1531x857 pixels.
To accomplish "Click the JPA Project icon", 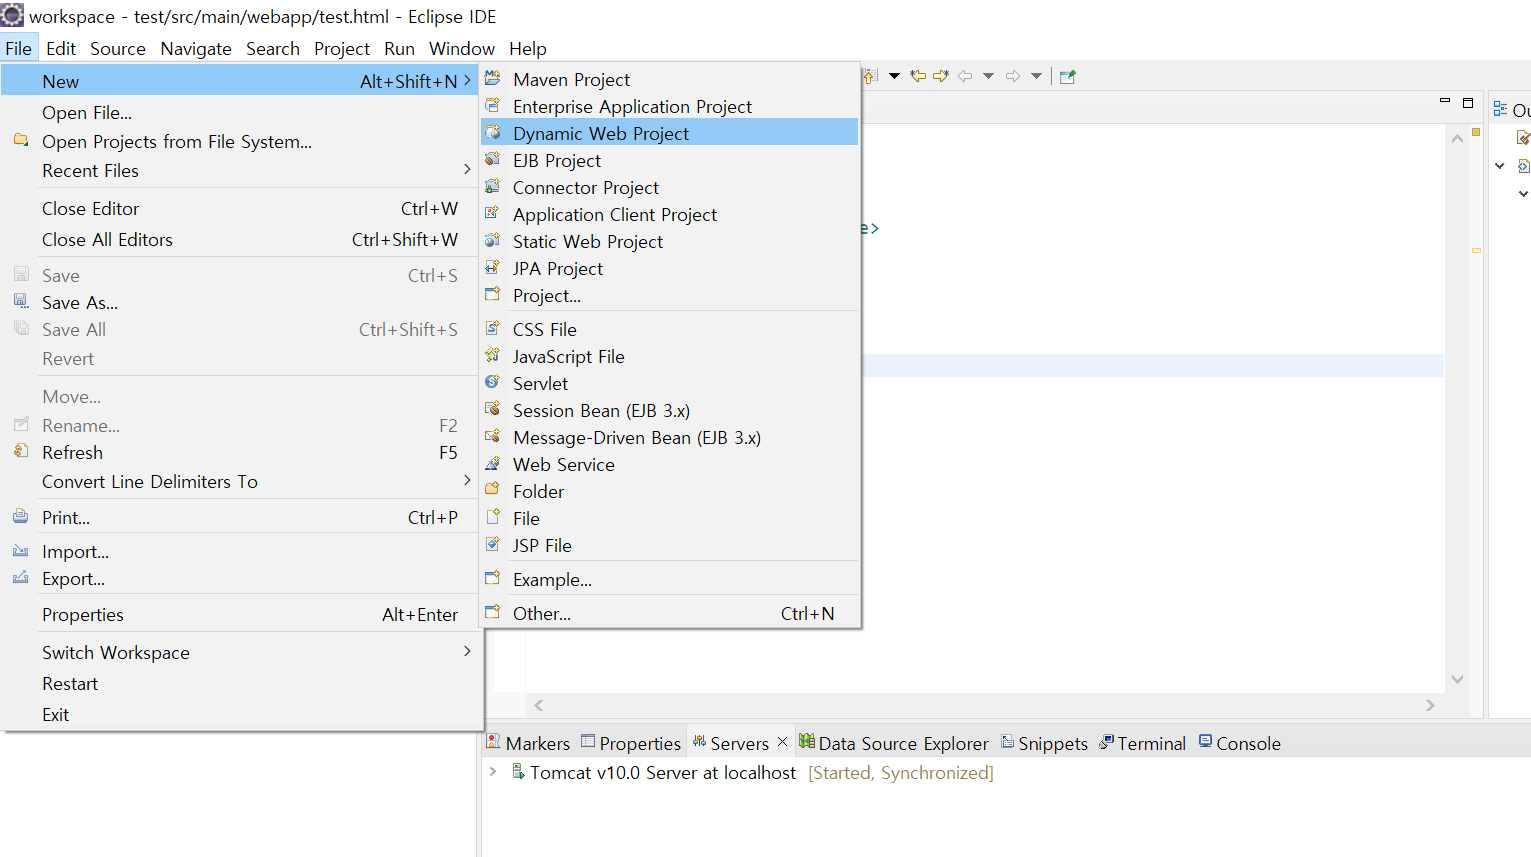I will click(493, 268).
